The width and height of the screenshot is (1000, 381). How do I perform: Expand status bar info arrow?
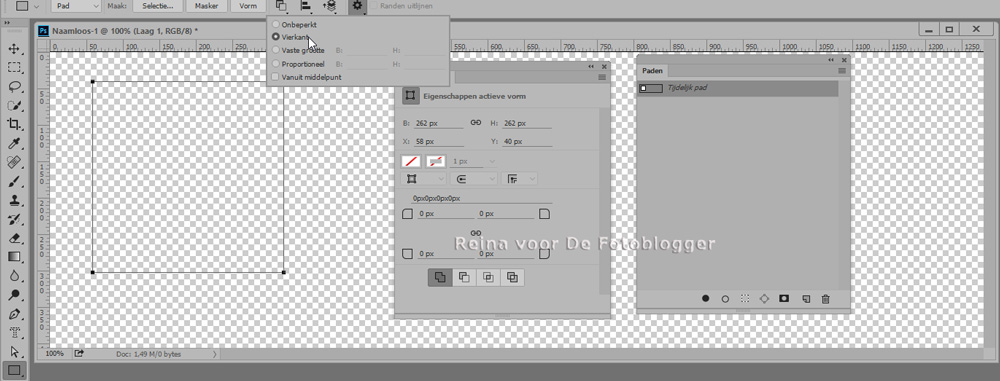pos(214,354)
